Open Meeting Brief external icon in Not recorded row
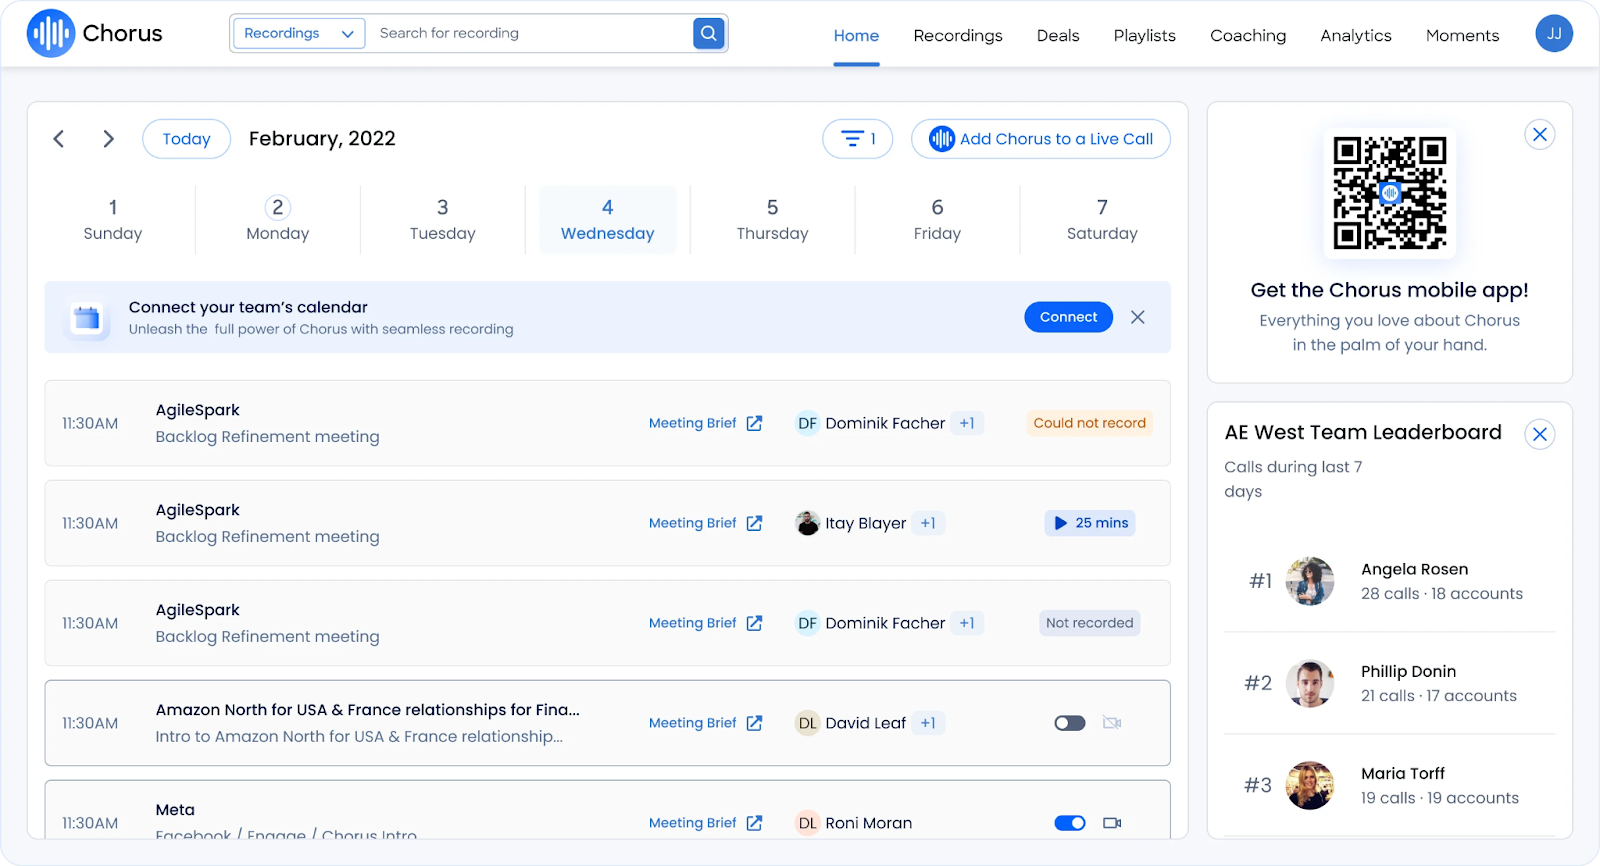This screenshot has height=866, width=1600. pos(755,623)
